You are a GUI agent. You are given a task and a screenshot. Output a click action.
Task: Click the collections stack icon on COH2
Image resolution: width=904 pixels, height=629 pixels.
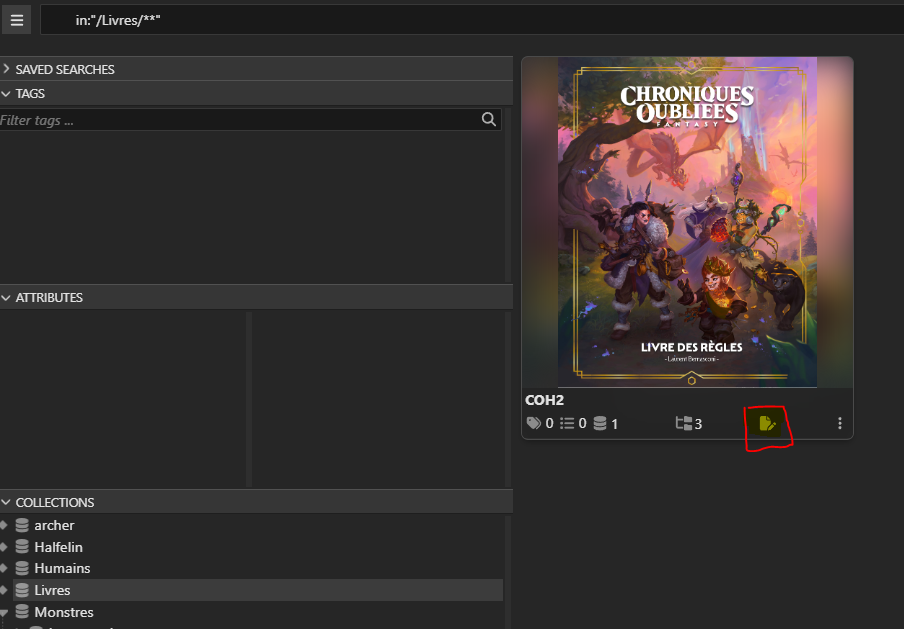coord(600,423)
